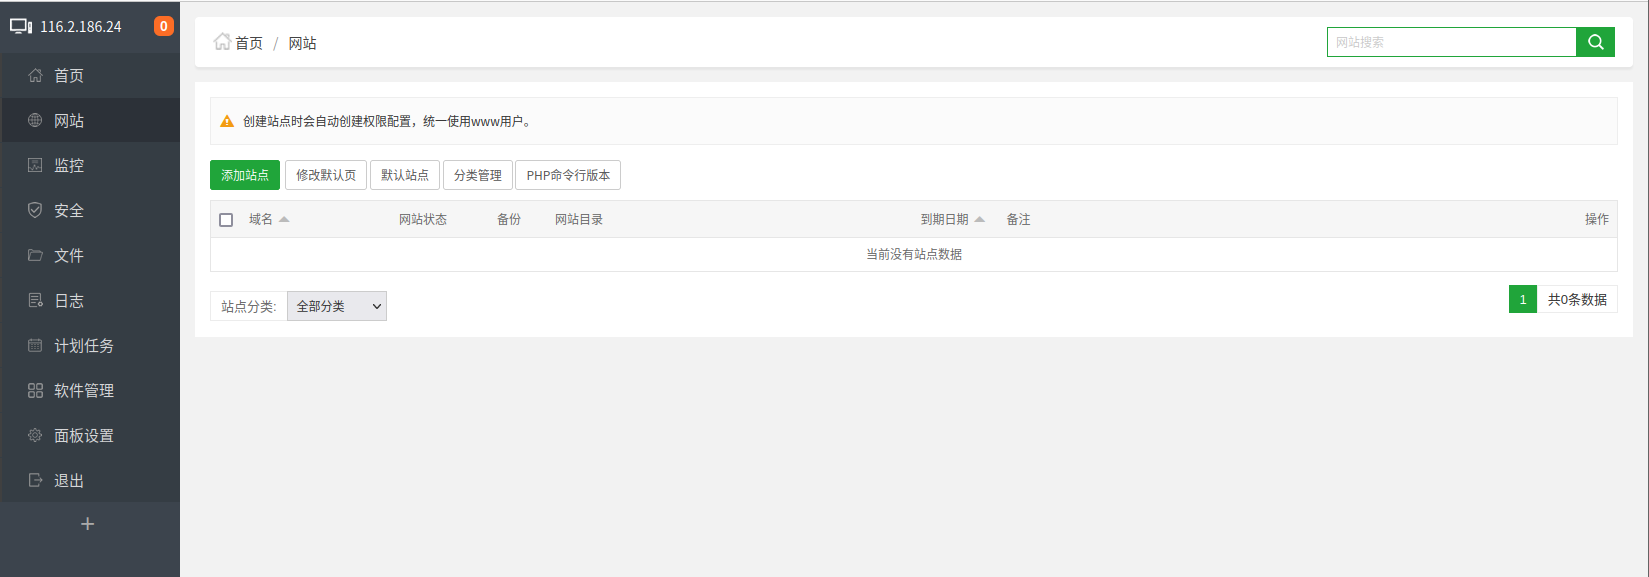
Task: Open 首页 in sidebar menu
Action: point(90,75)
